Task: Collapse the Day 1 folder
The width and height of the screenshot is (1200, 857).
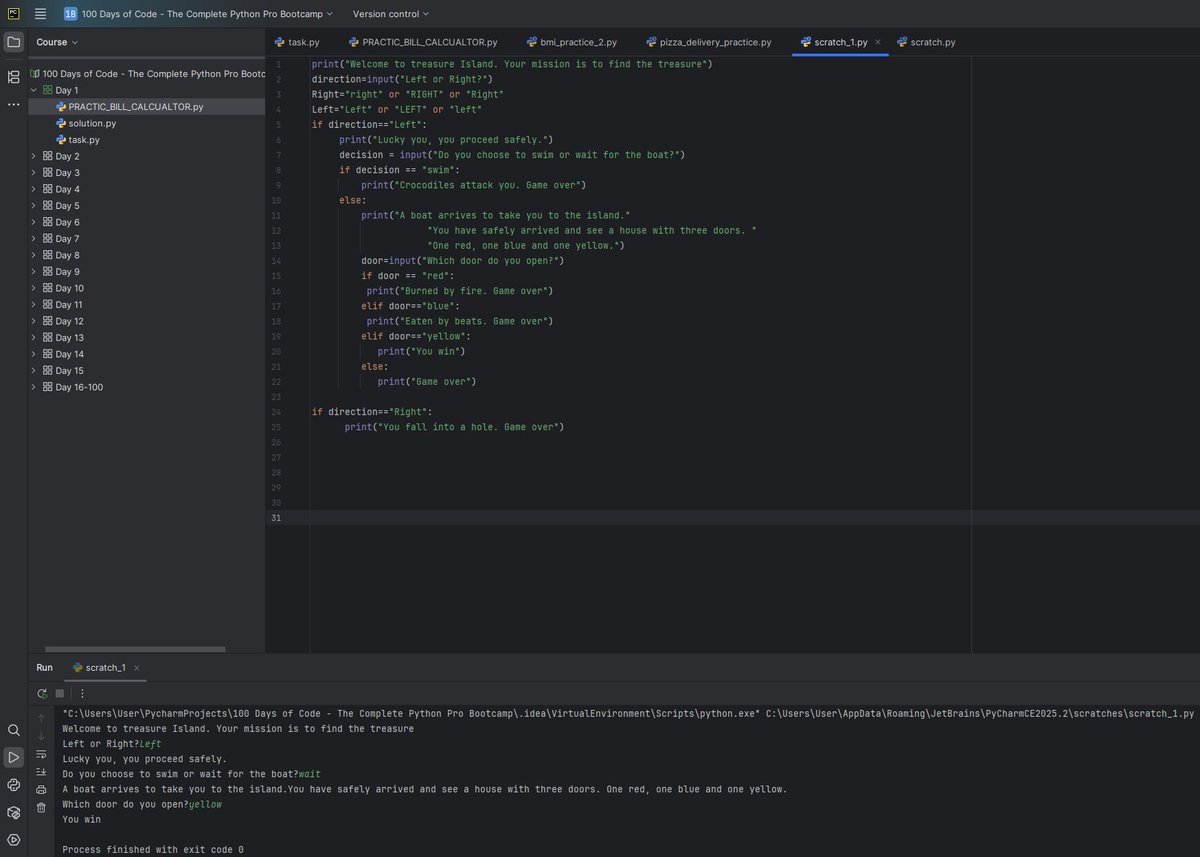Action: pos(33,90)
